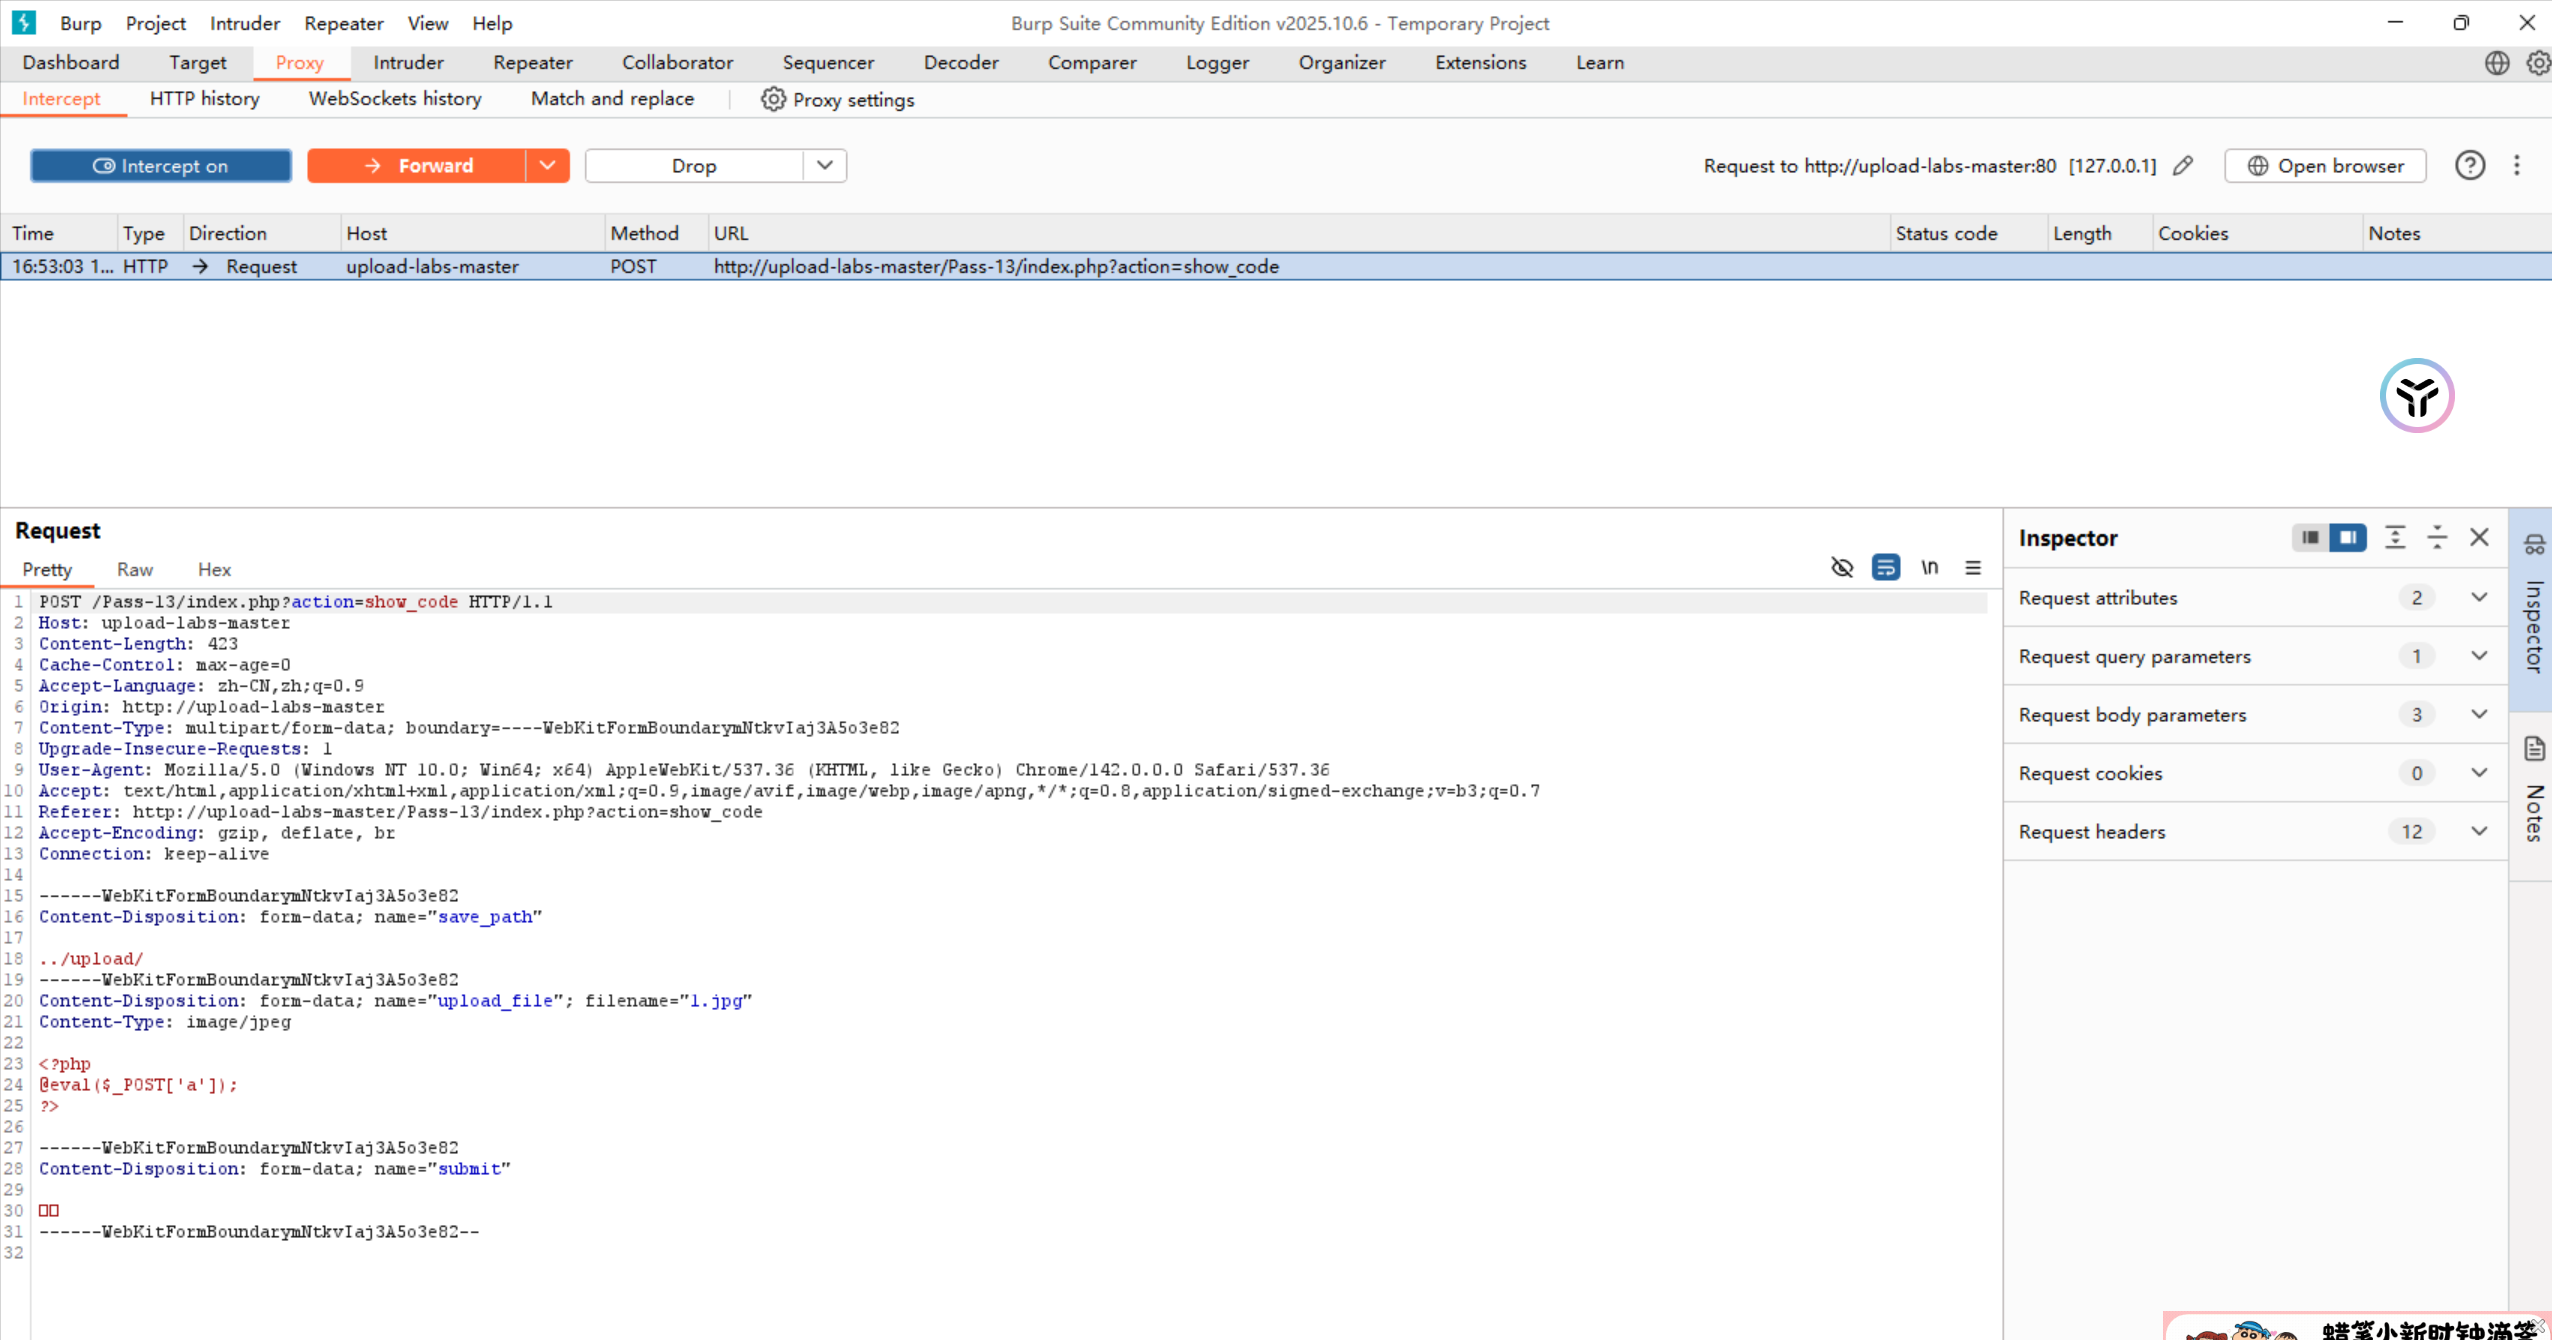This screenshot has width=2552, height=1340.
Task: Open the help question mark icon
Action: (2469, 166)
